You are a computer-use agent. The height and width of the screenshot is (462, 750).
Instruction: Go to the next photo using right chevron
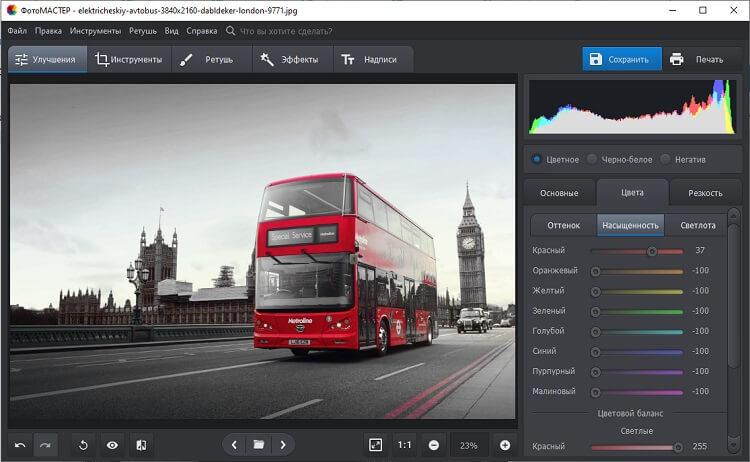point(283,445)
